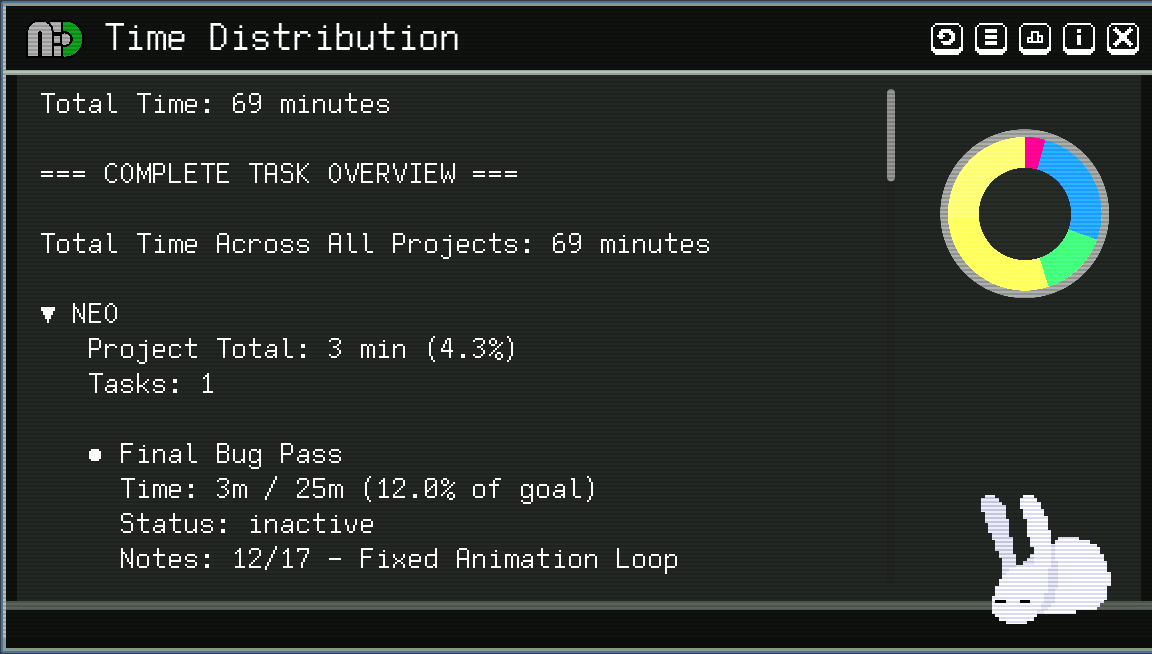Click the pink segment of the donut chart

pyautogui.click(x=1034, y=151)
